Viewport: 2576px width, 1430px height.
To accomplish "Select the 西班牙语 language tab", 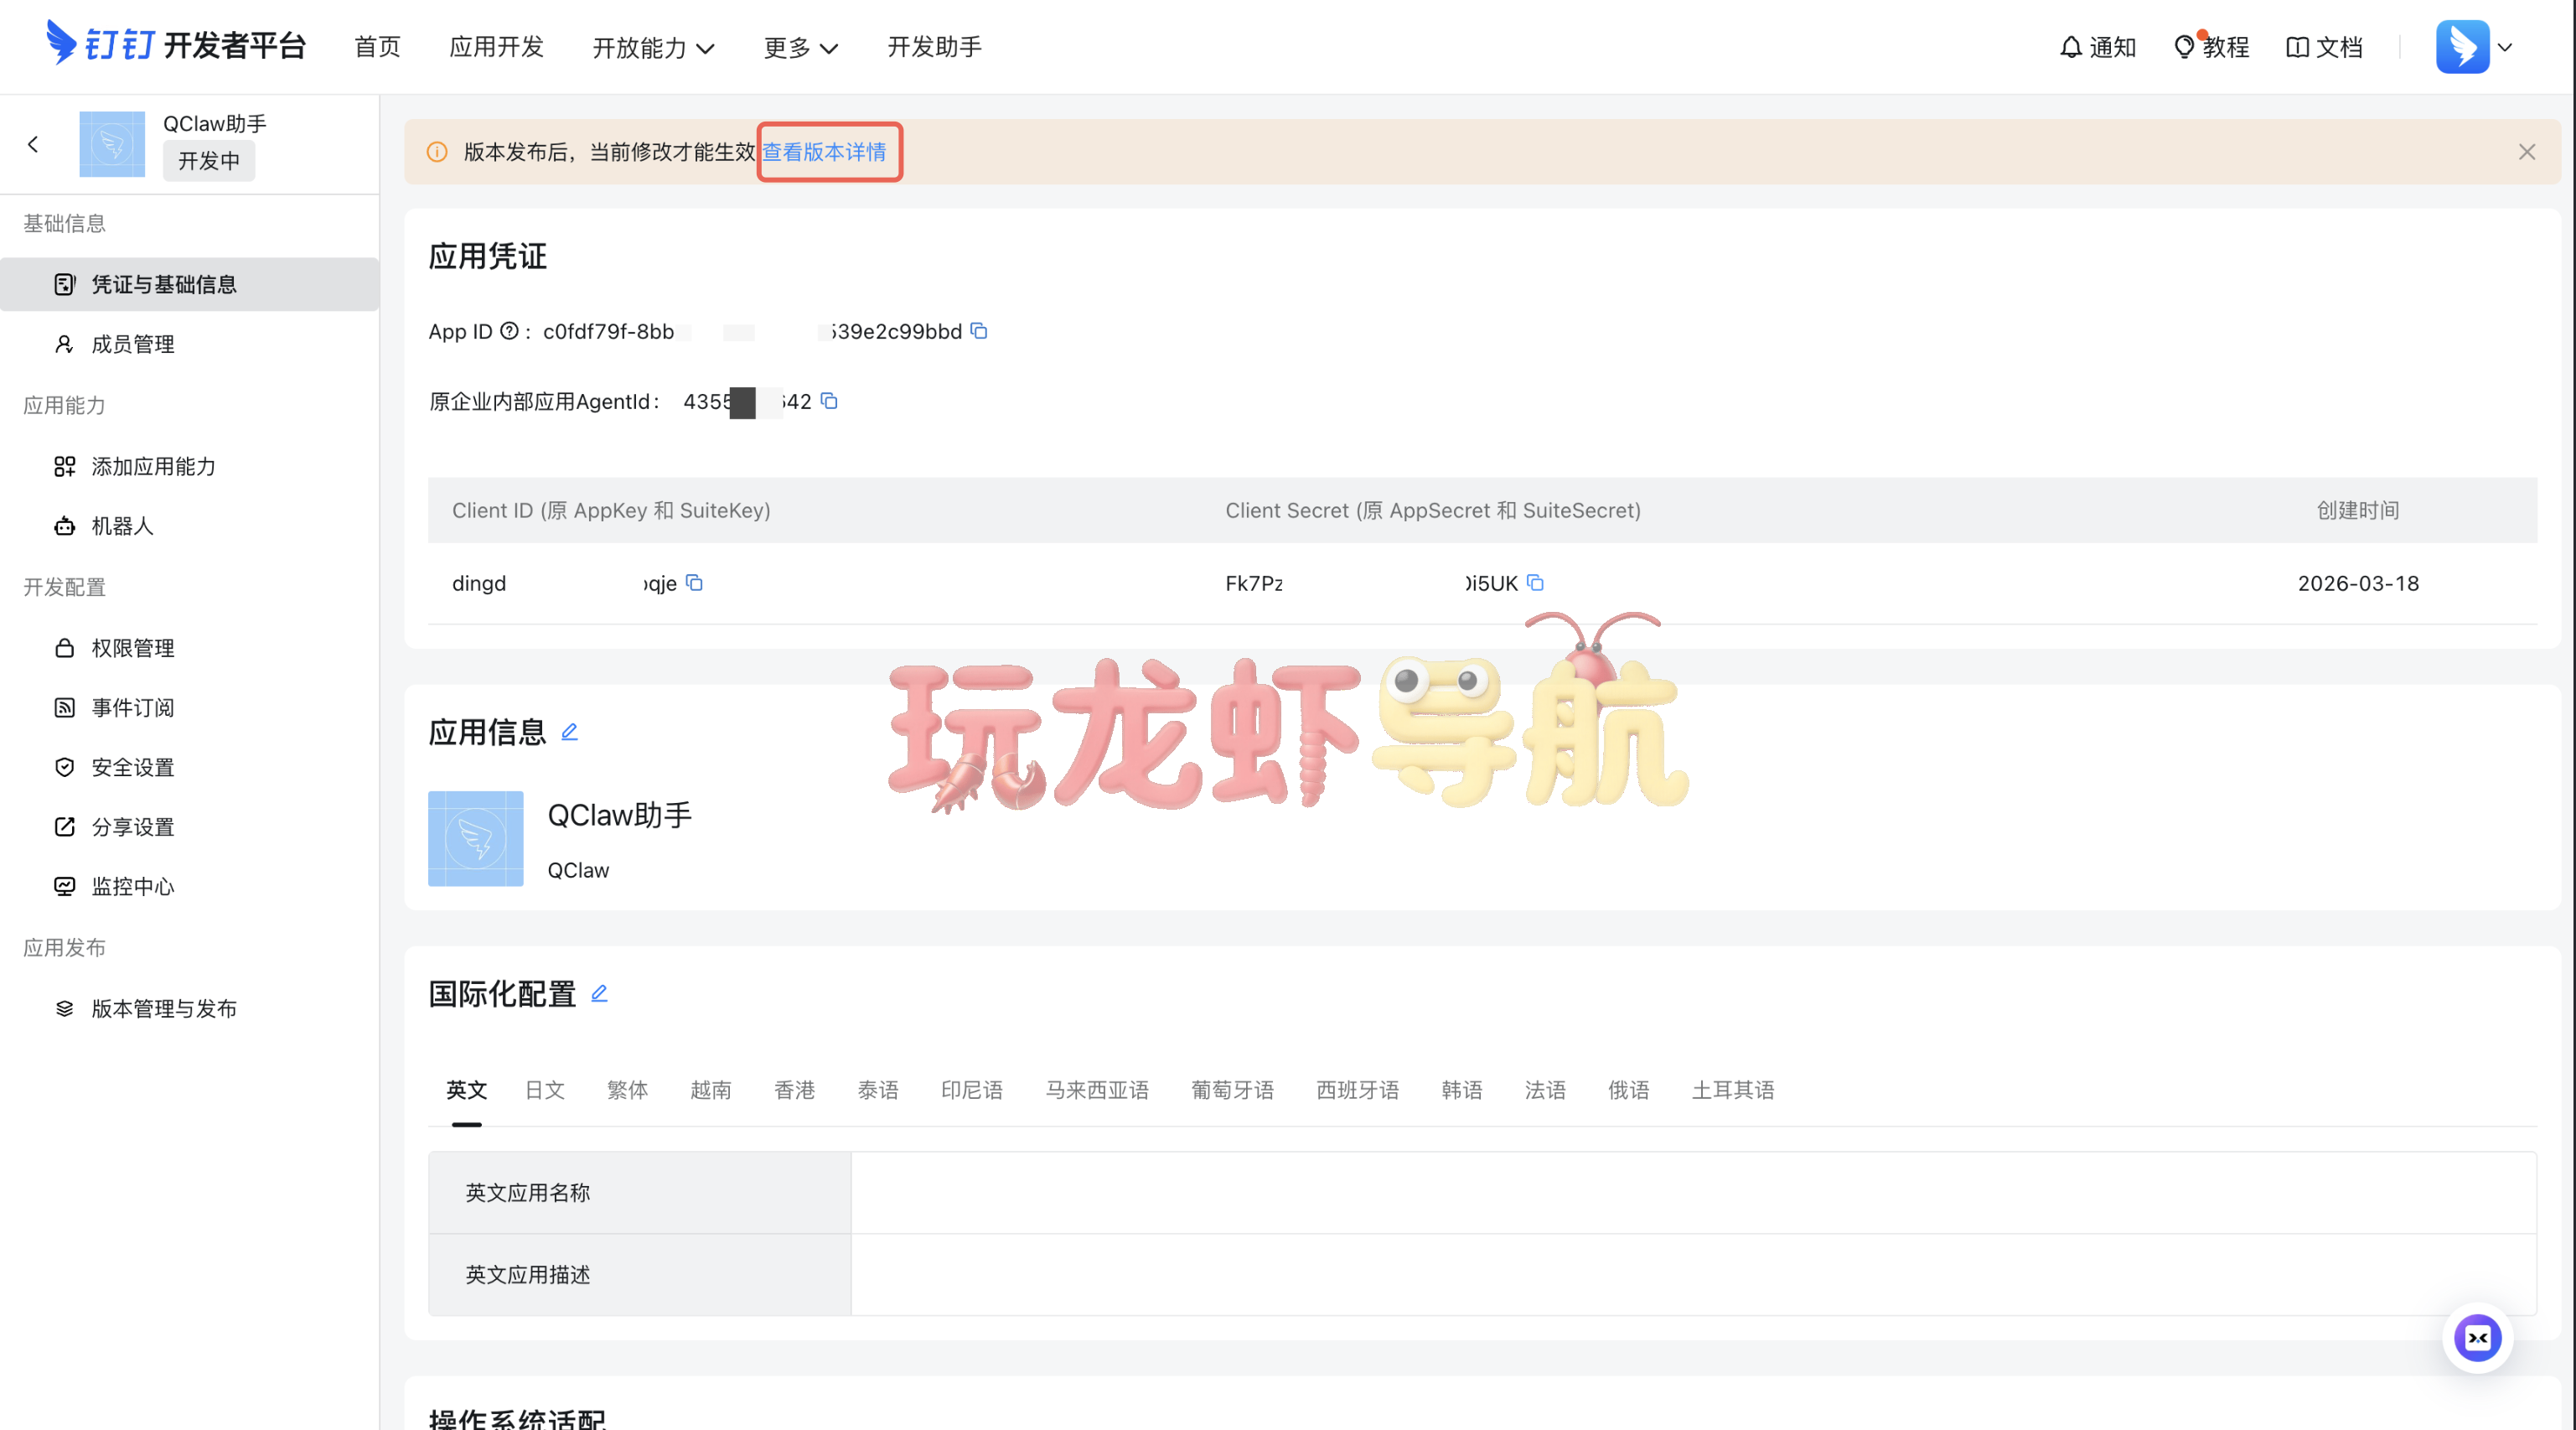I will (1357, 1090).
